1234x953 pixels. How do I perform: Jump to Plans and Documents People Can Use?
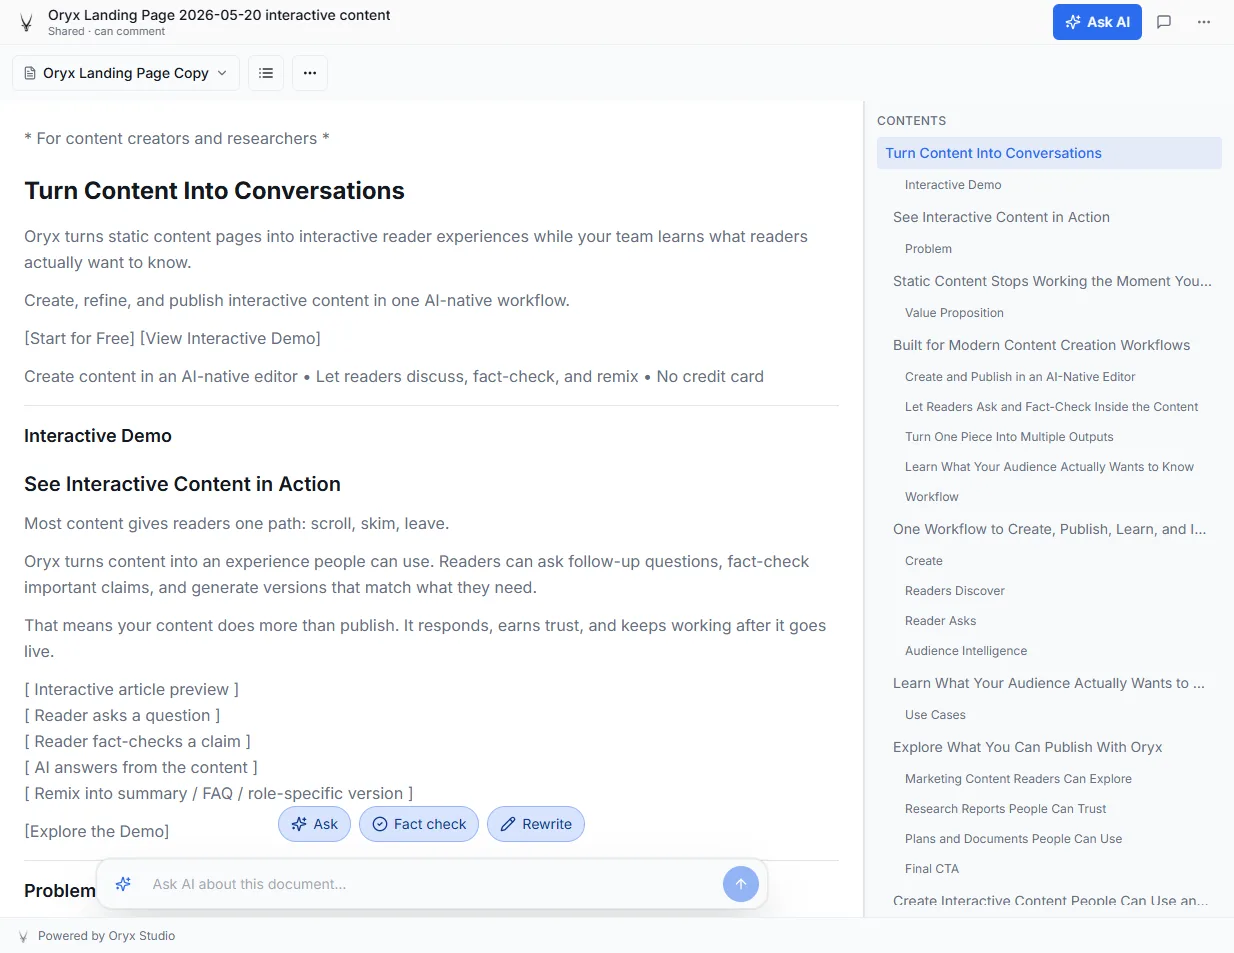click(x=1013, y=839)
